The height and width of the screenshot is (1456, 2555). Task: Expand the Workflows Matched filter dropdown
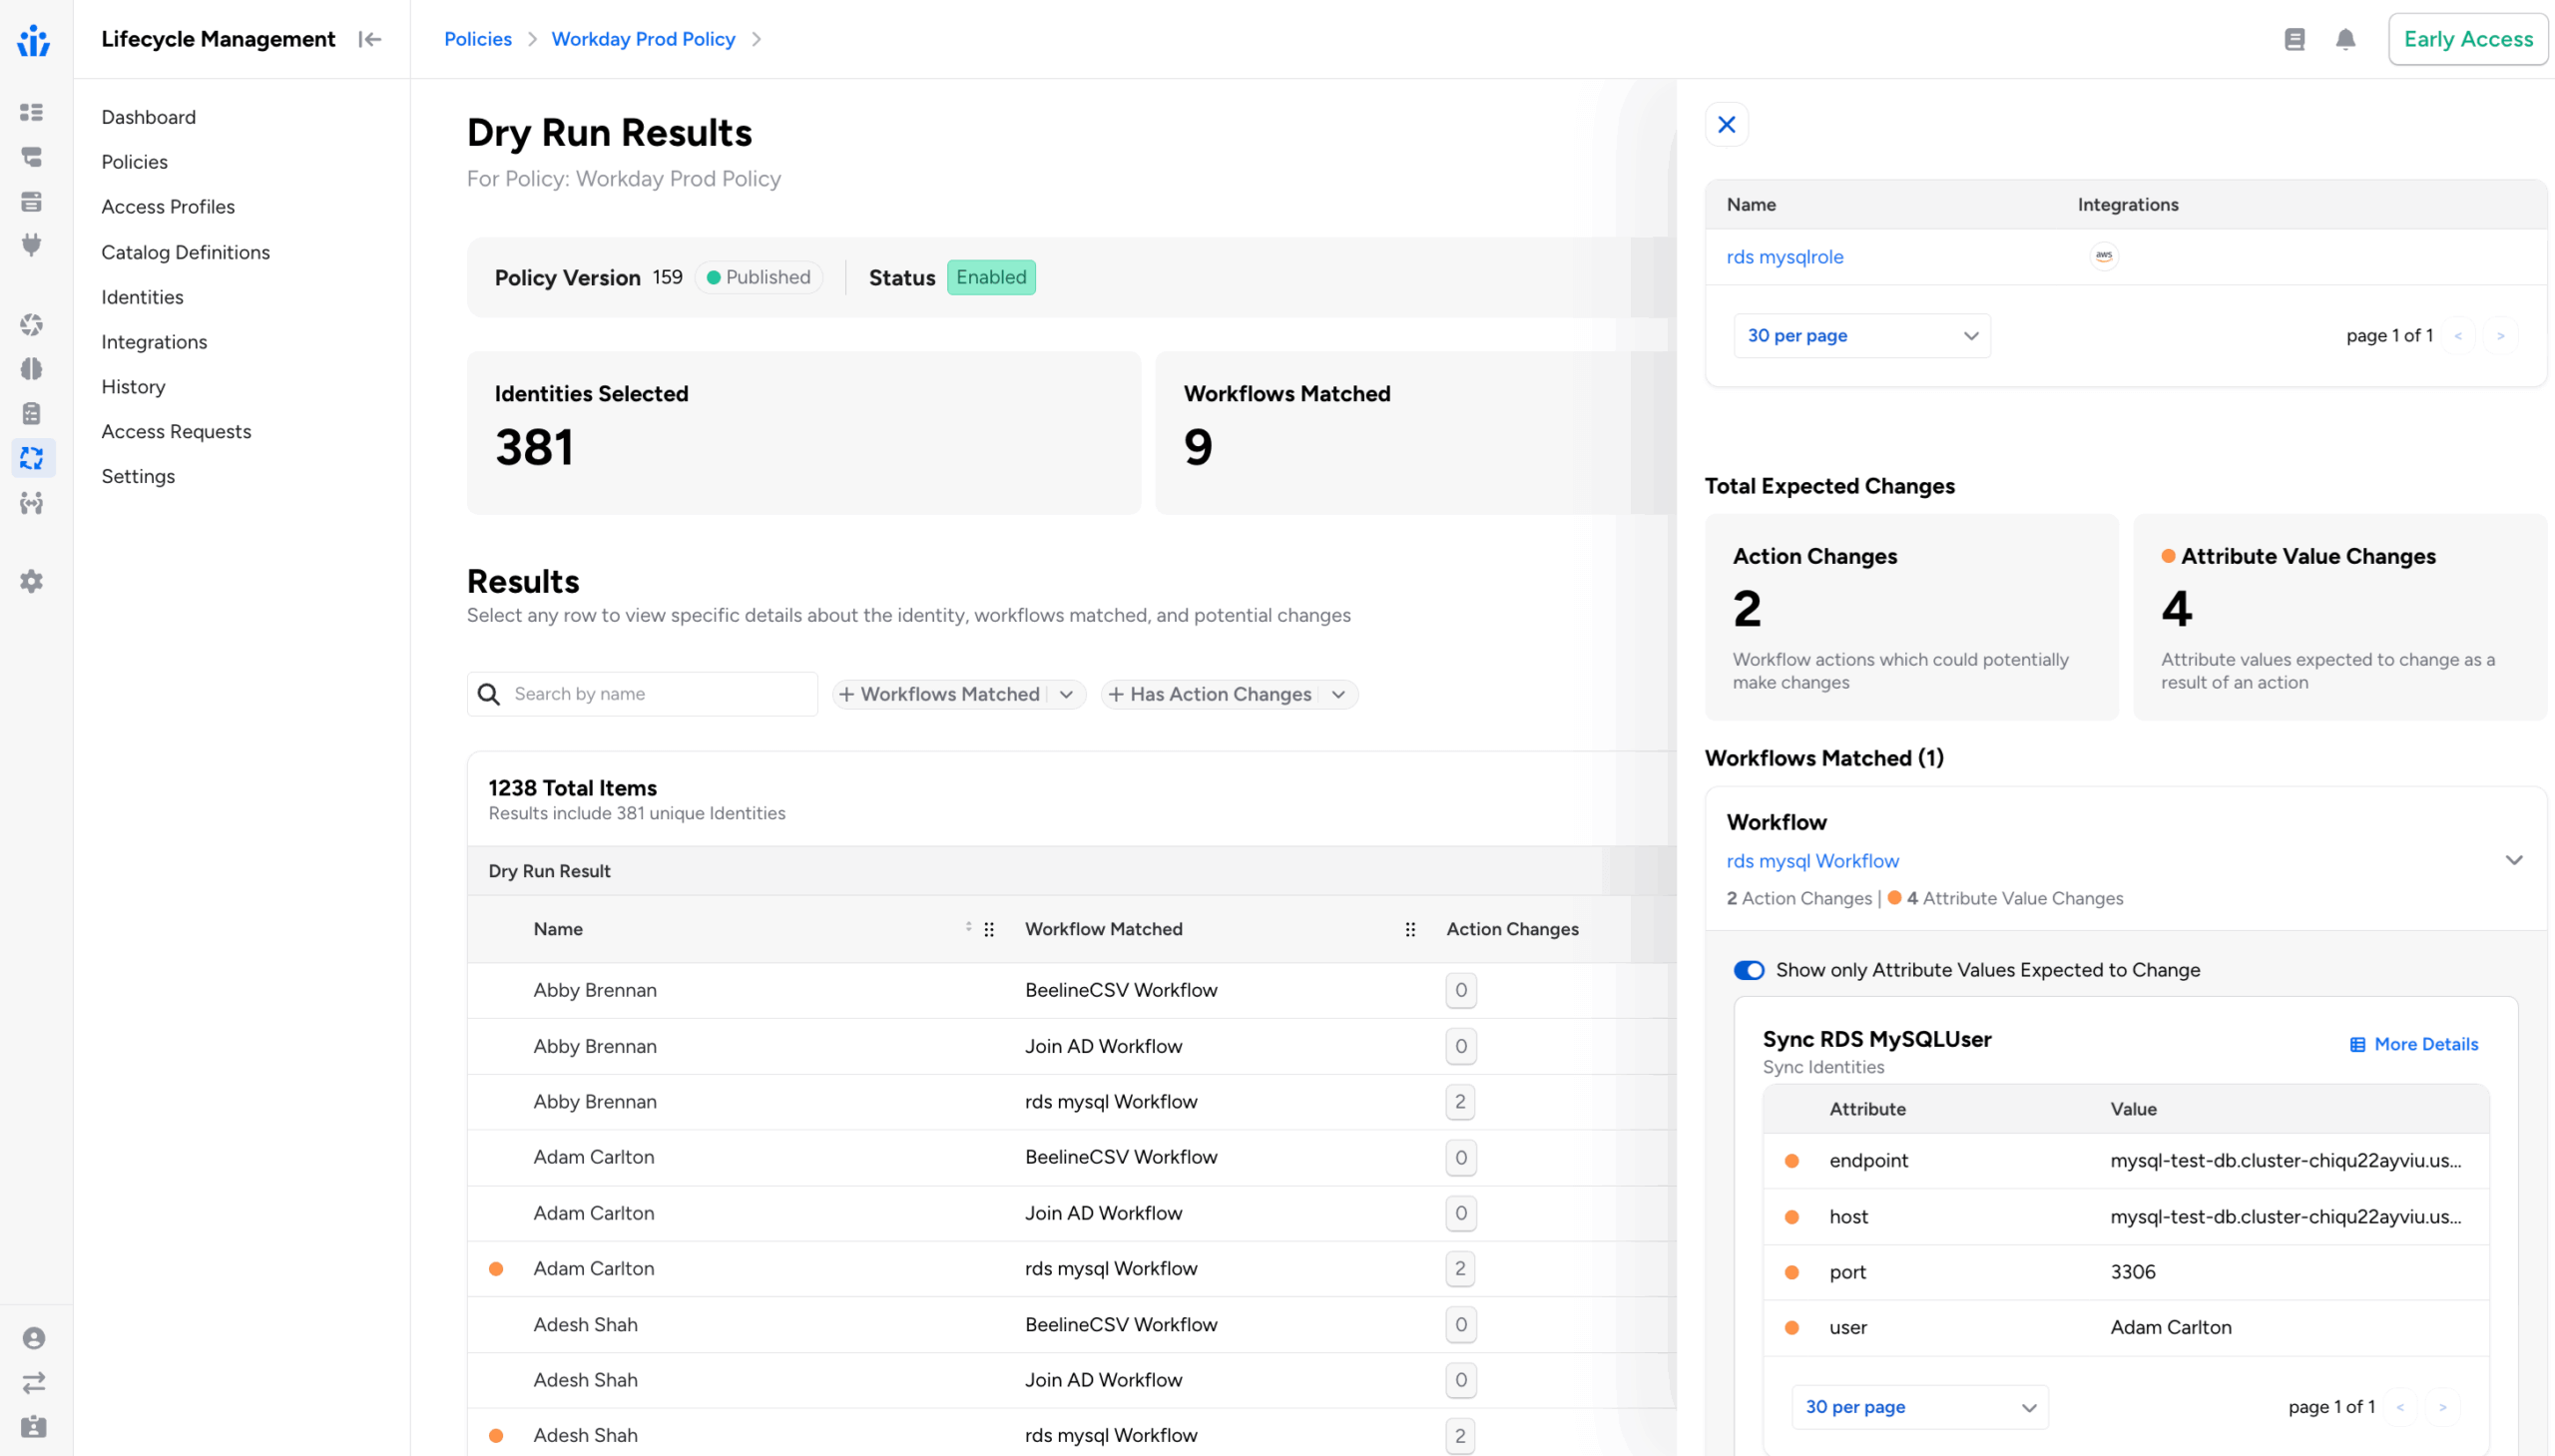tap(1066, 694)
